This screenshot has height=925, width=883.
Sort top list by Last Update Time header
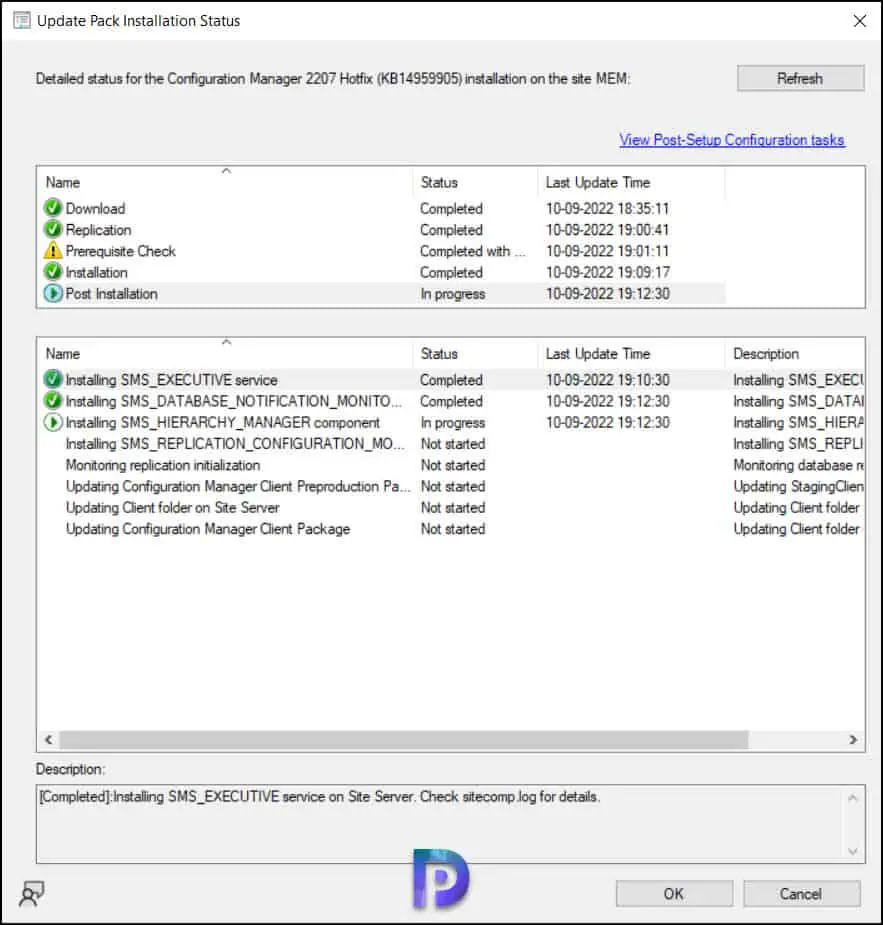(631, 182)
